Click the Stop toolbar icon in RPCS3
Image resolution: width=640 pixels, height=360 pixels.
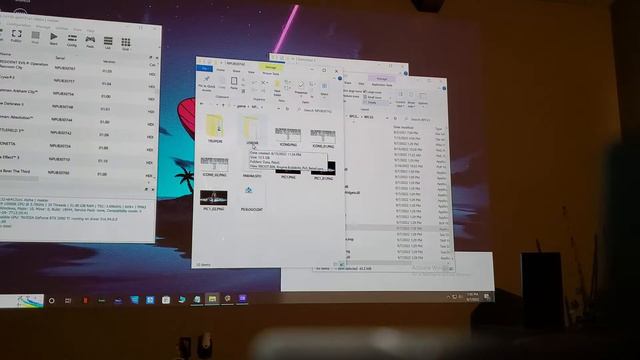click(x=35, y=37)
